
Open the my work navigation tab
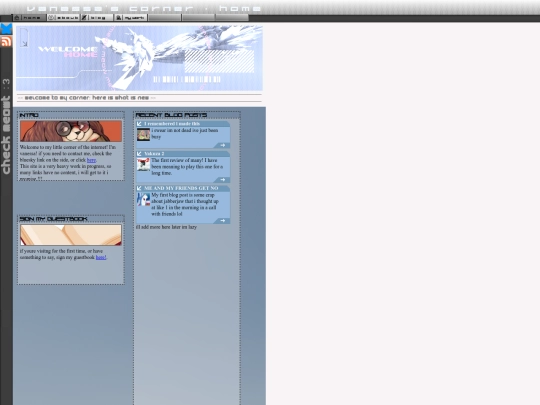(x=131, y=18)
